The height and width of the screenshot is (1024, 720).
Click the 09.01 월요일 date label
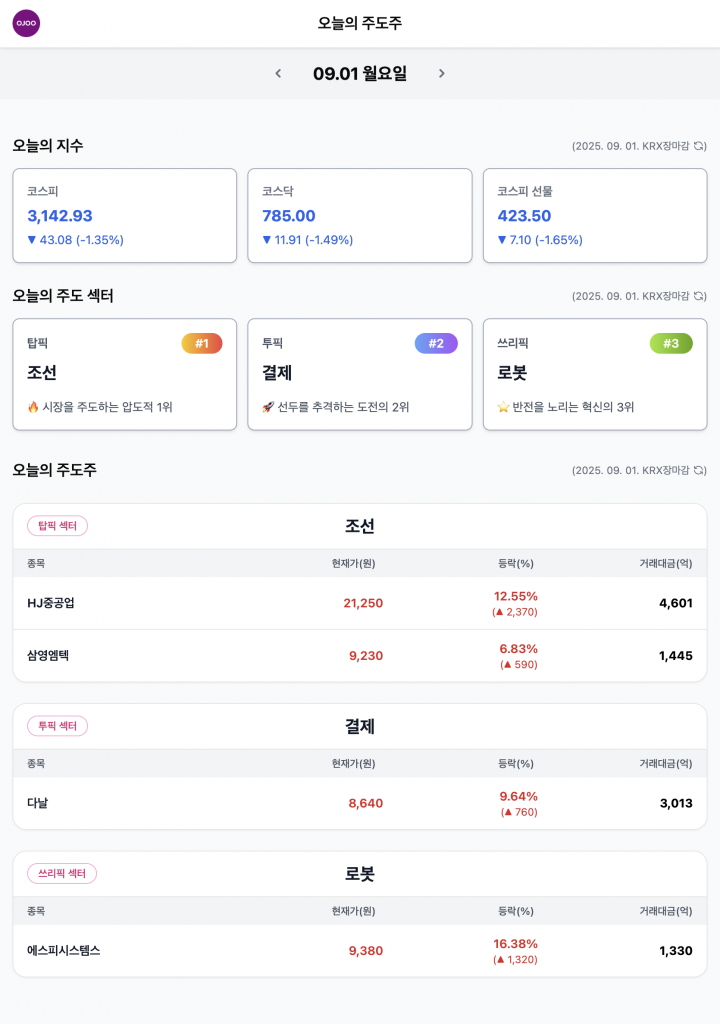[360, 73]
